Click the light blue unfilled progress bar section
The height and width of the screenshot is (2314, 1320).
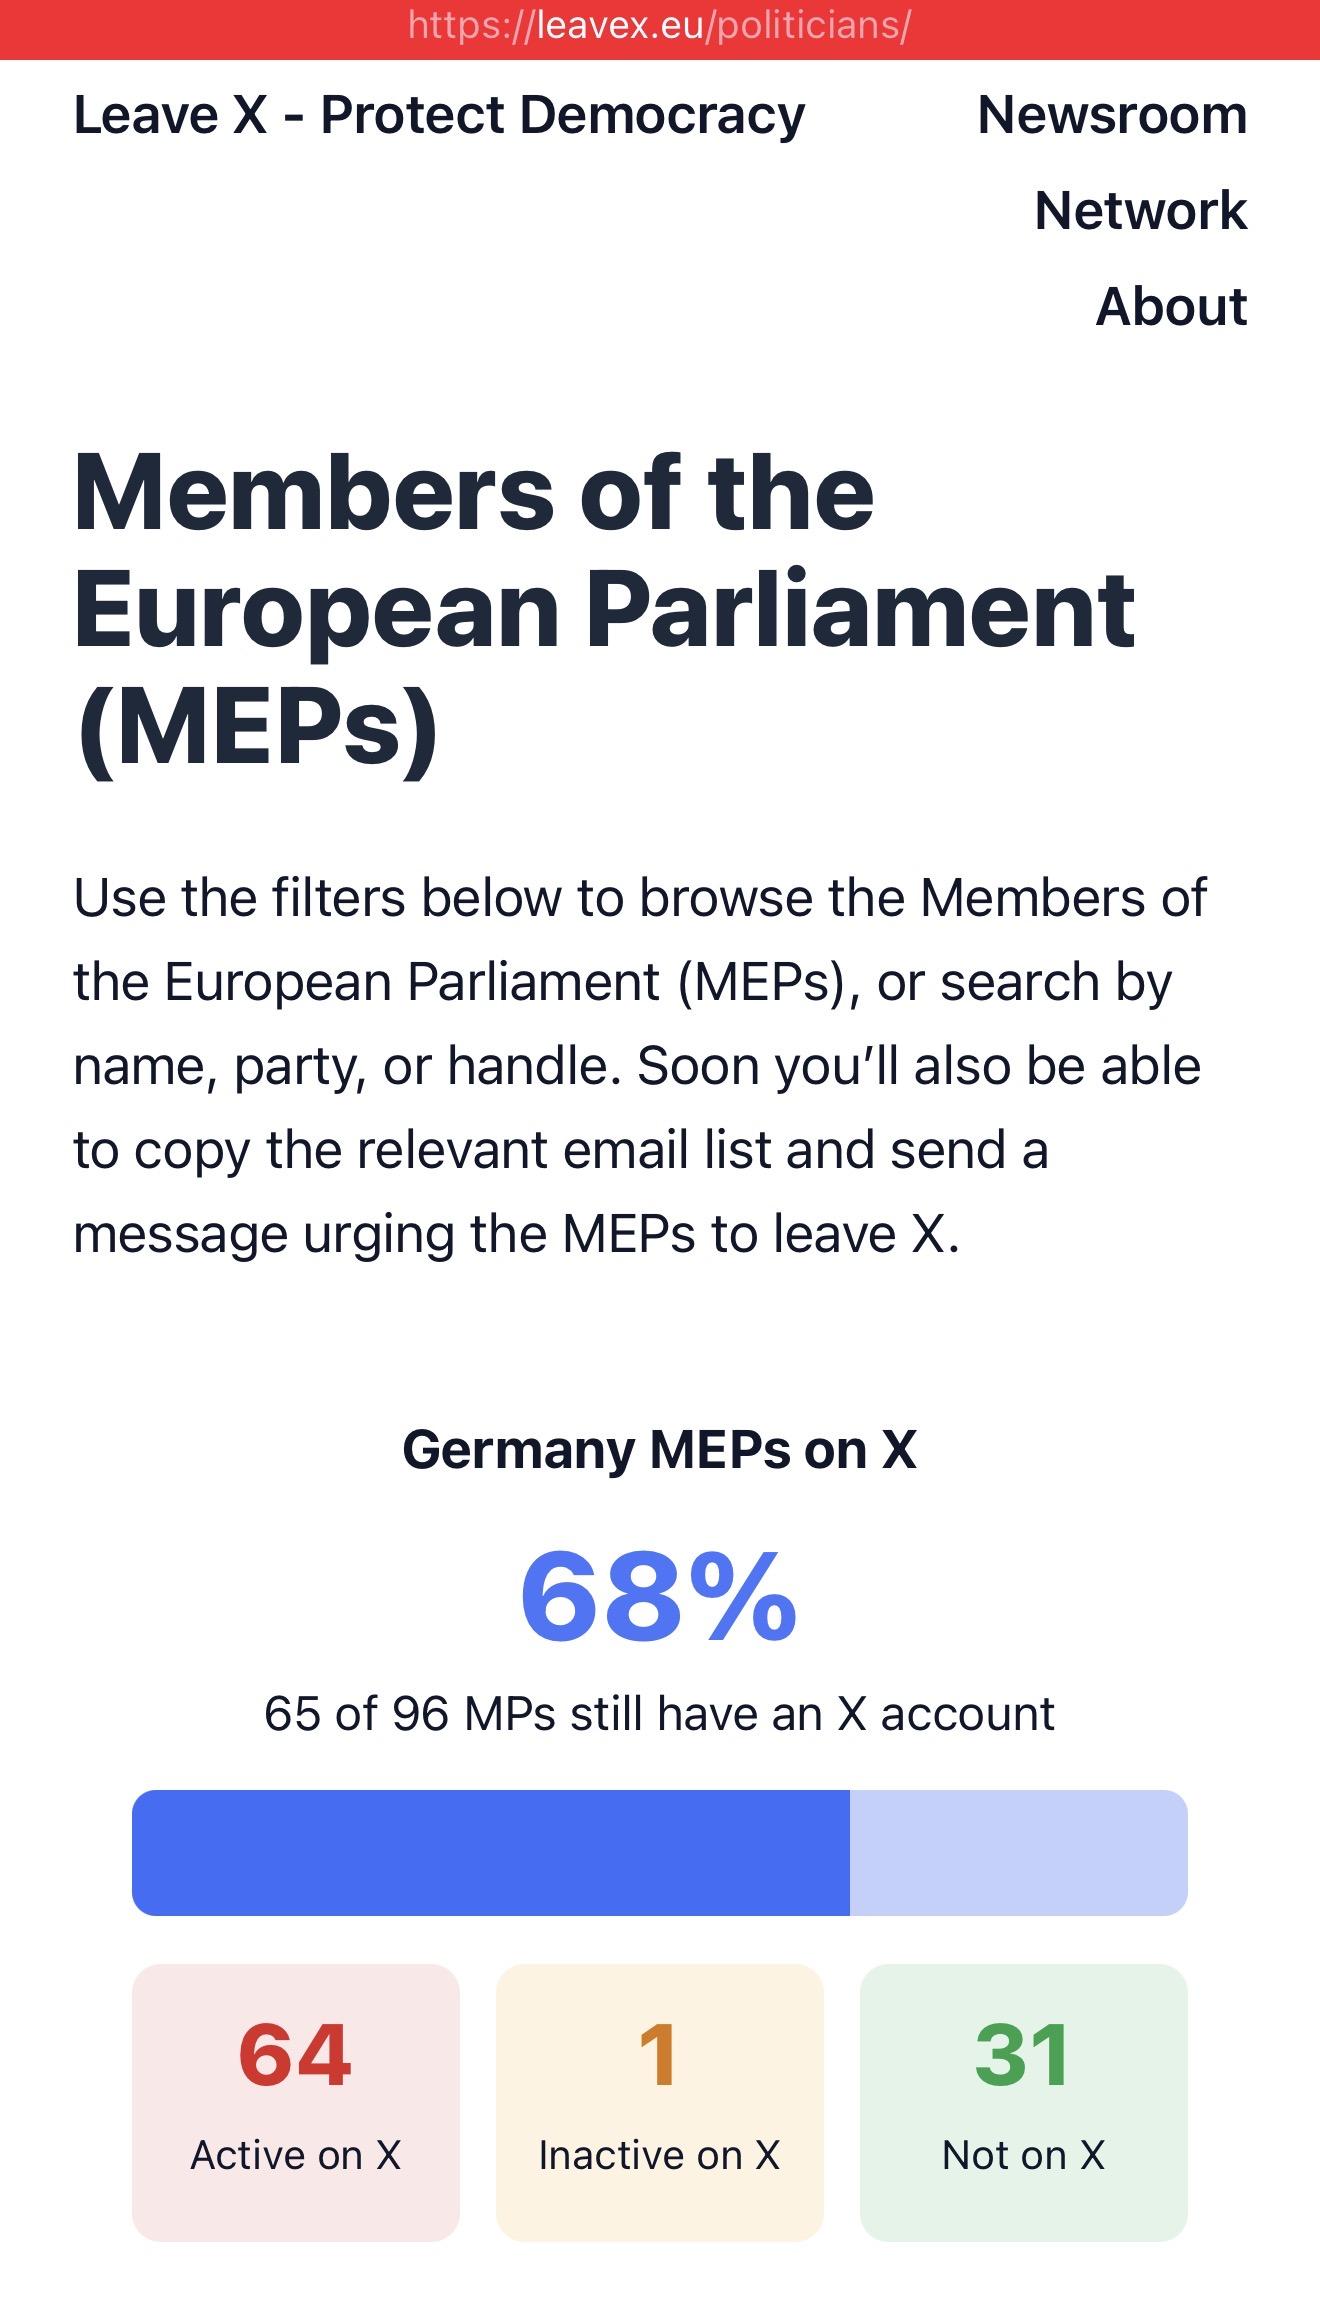[x=1018, y=1853]
